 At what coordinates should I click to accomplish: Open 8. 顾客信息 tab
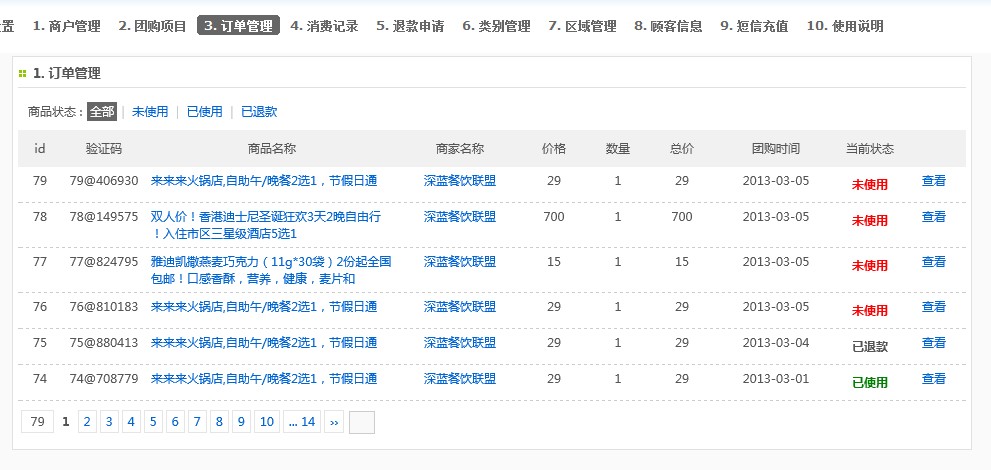[668, 26]
